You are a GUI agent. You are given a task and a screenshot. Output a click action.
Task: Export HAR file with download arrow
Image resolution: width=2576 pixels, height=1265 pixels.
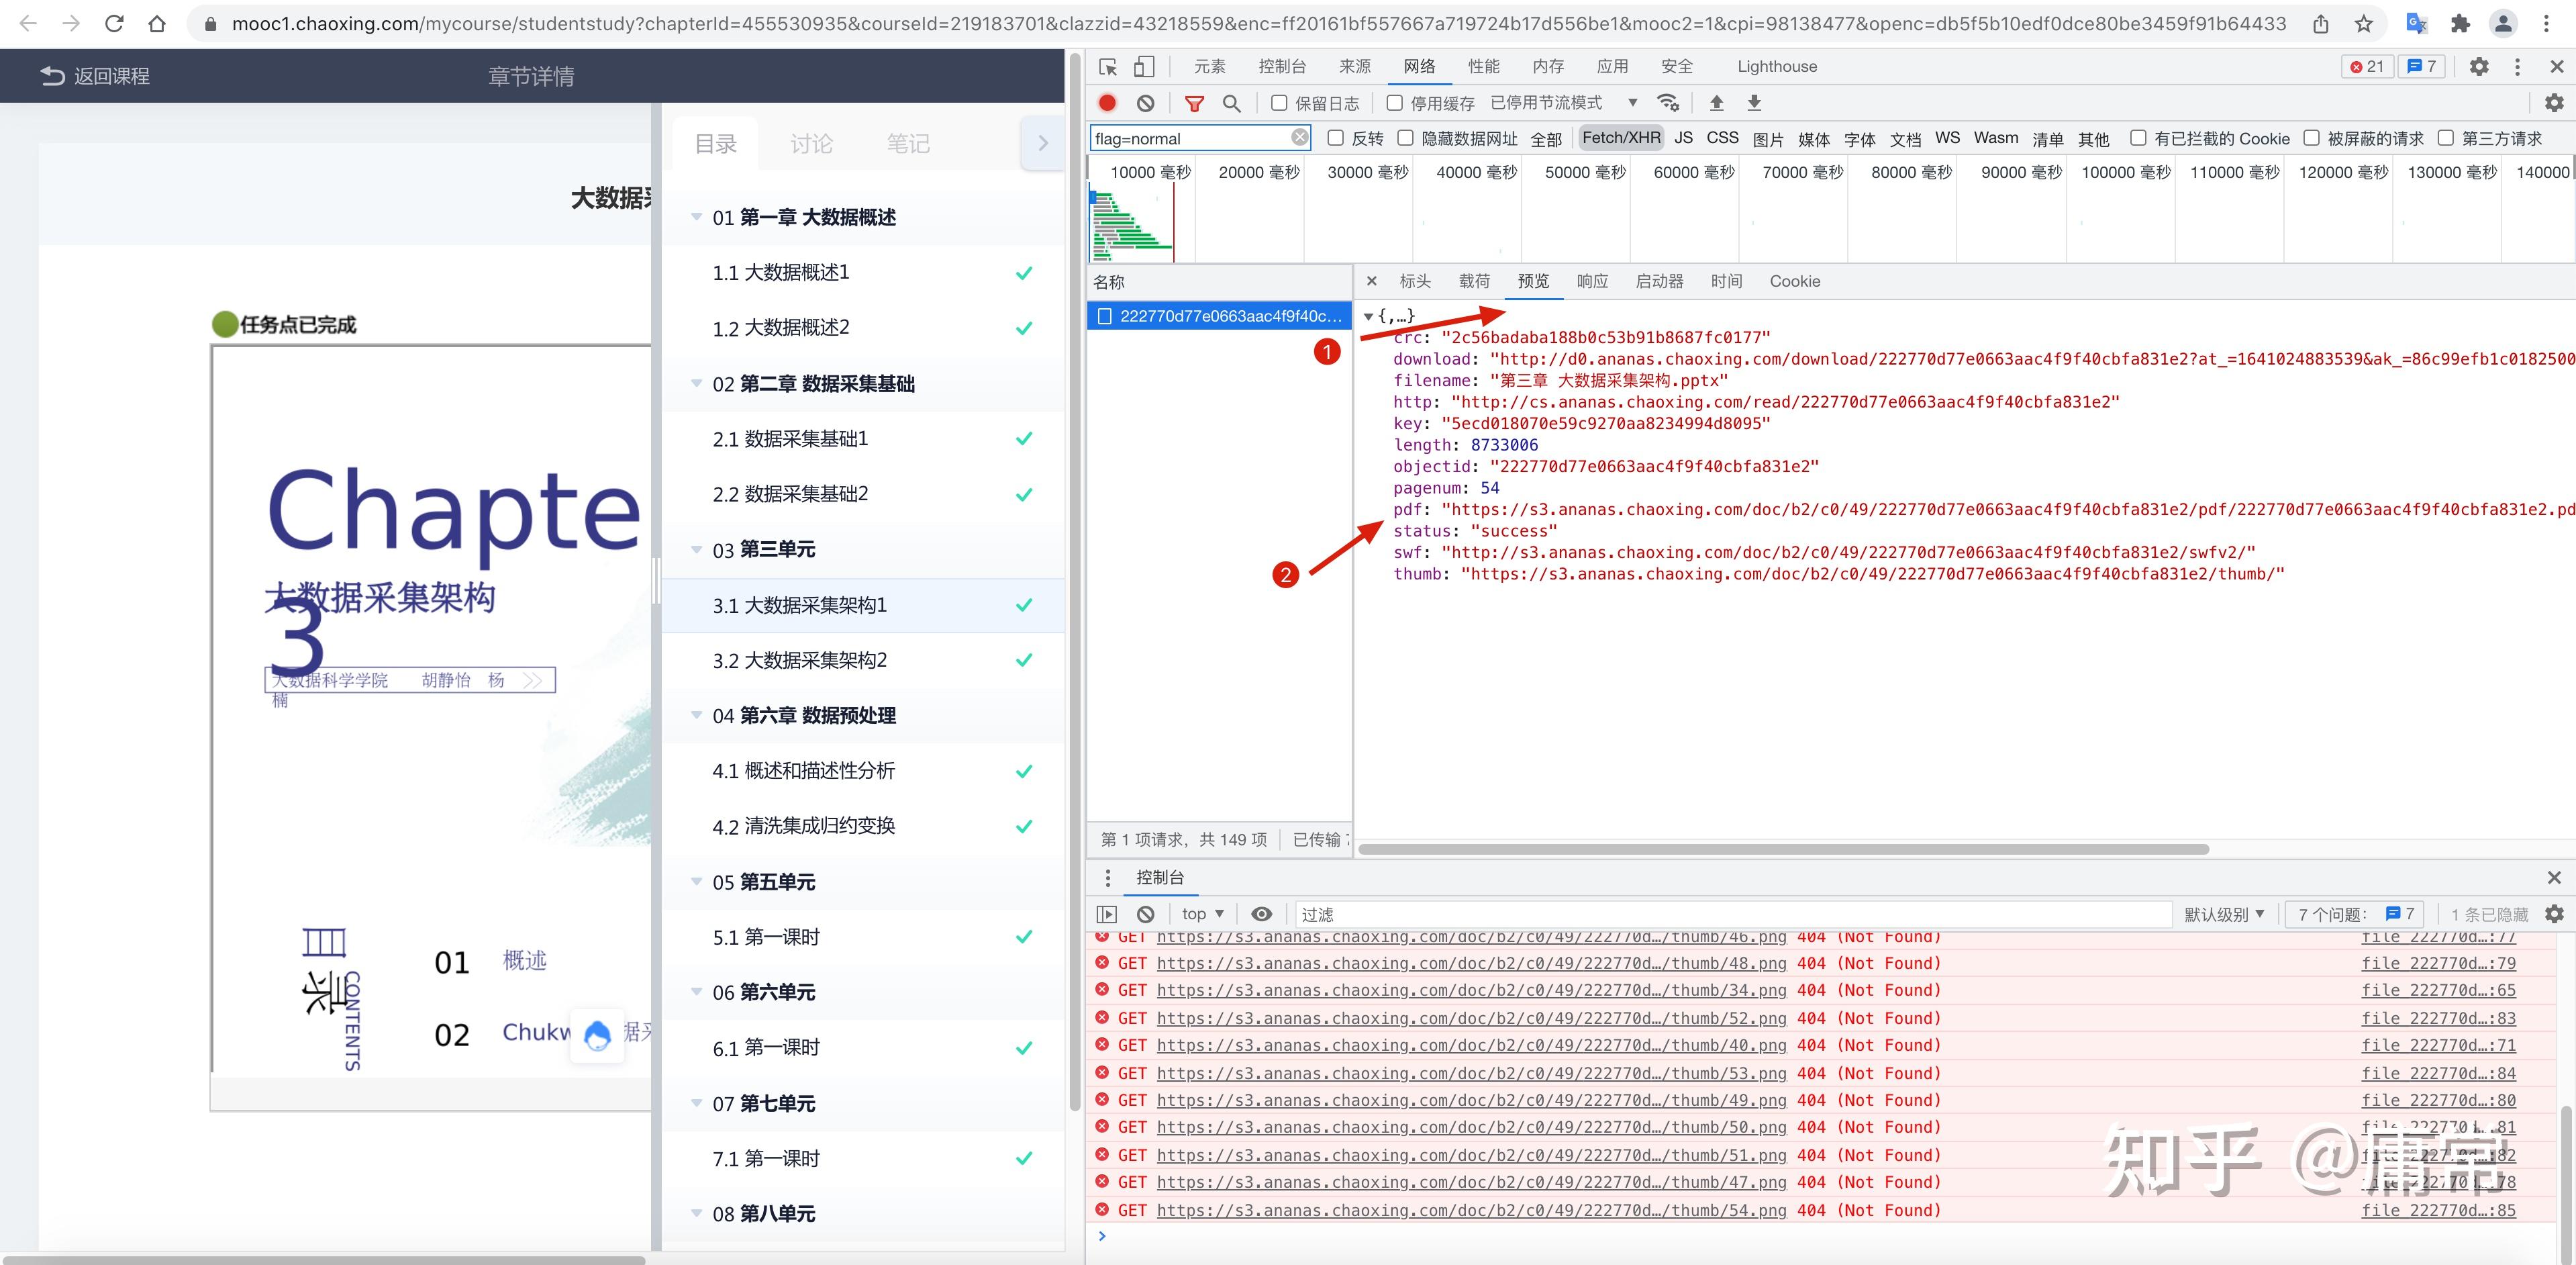pyautogui.click(x=1754, y=103)
